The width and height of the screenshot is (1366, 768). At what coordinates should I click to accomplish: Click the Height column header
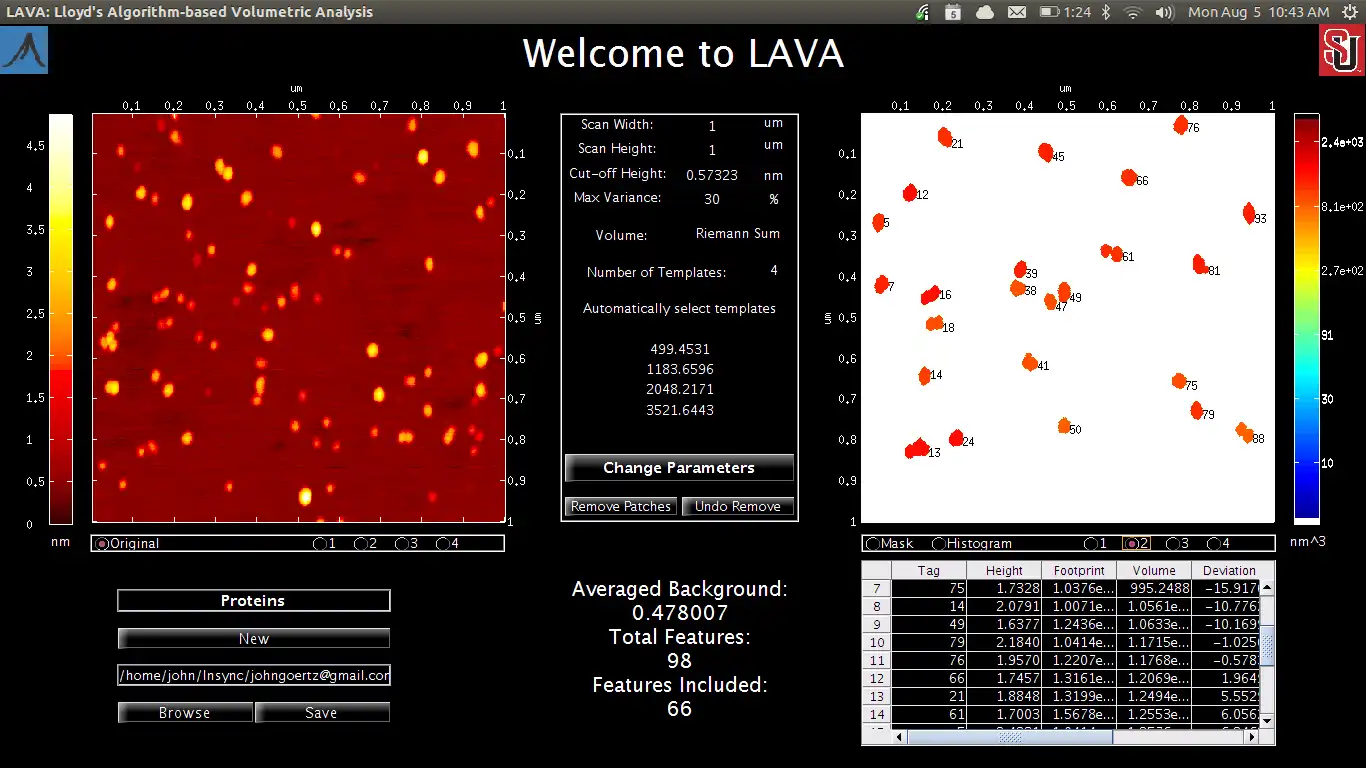coord(1003,570)
